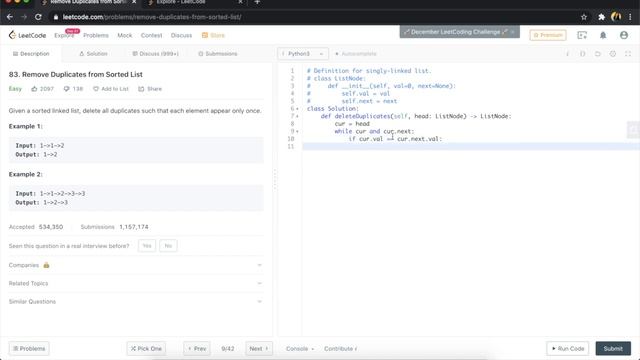Expand the Similar Questions section

[x=136, y=302]
